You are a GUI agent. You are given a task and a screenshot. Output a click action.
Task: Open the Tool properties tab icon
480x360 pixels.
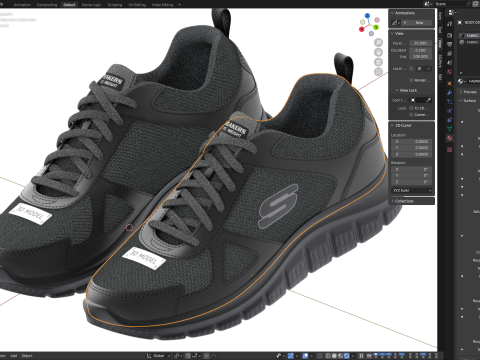[450, 24]
